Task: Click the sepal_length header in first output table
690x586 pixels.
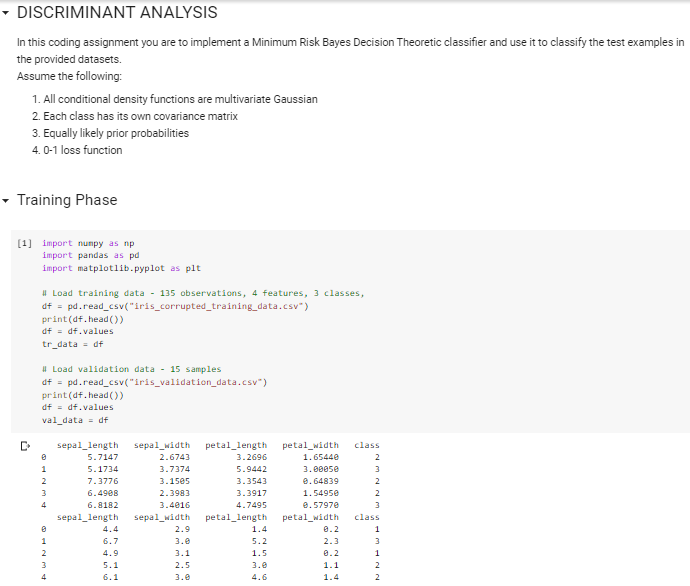Action: tap(88, 445)
